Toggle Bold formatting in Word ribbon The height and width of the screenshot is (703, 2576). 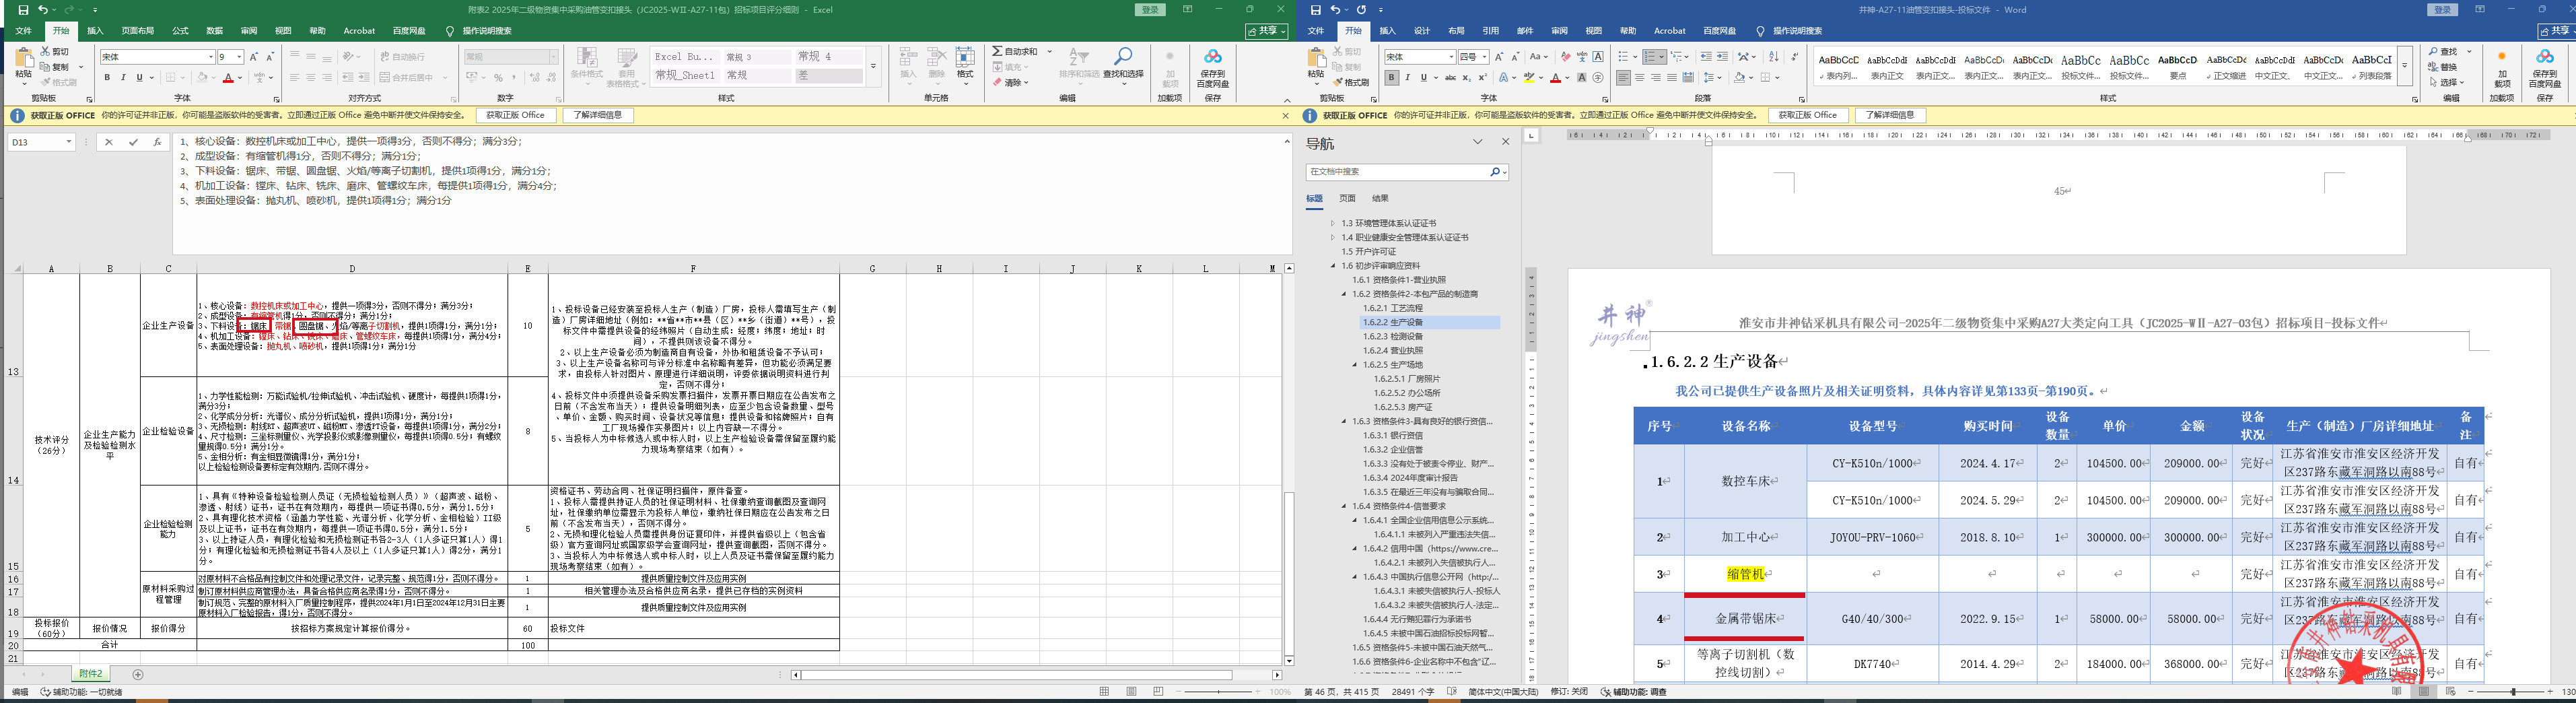point(1391,78)
